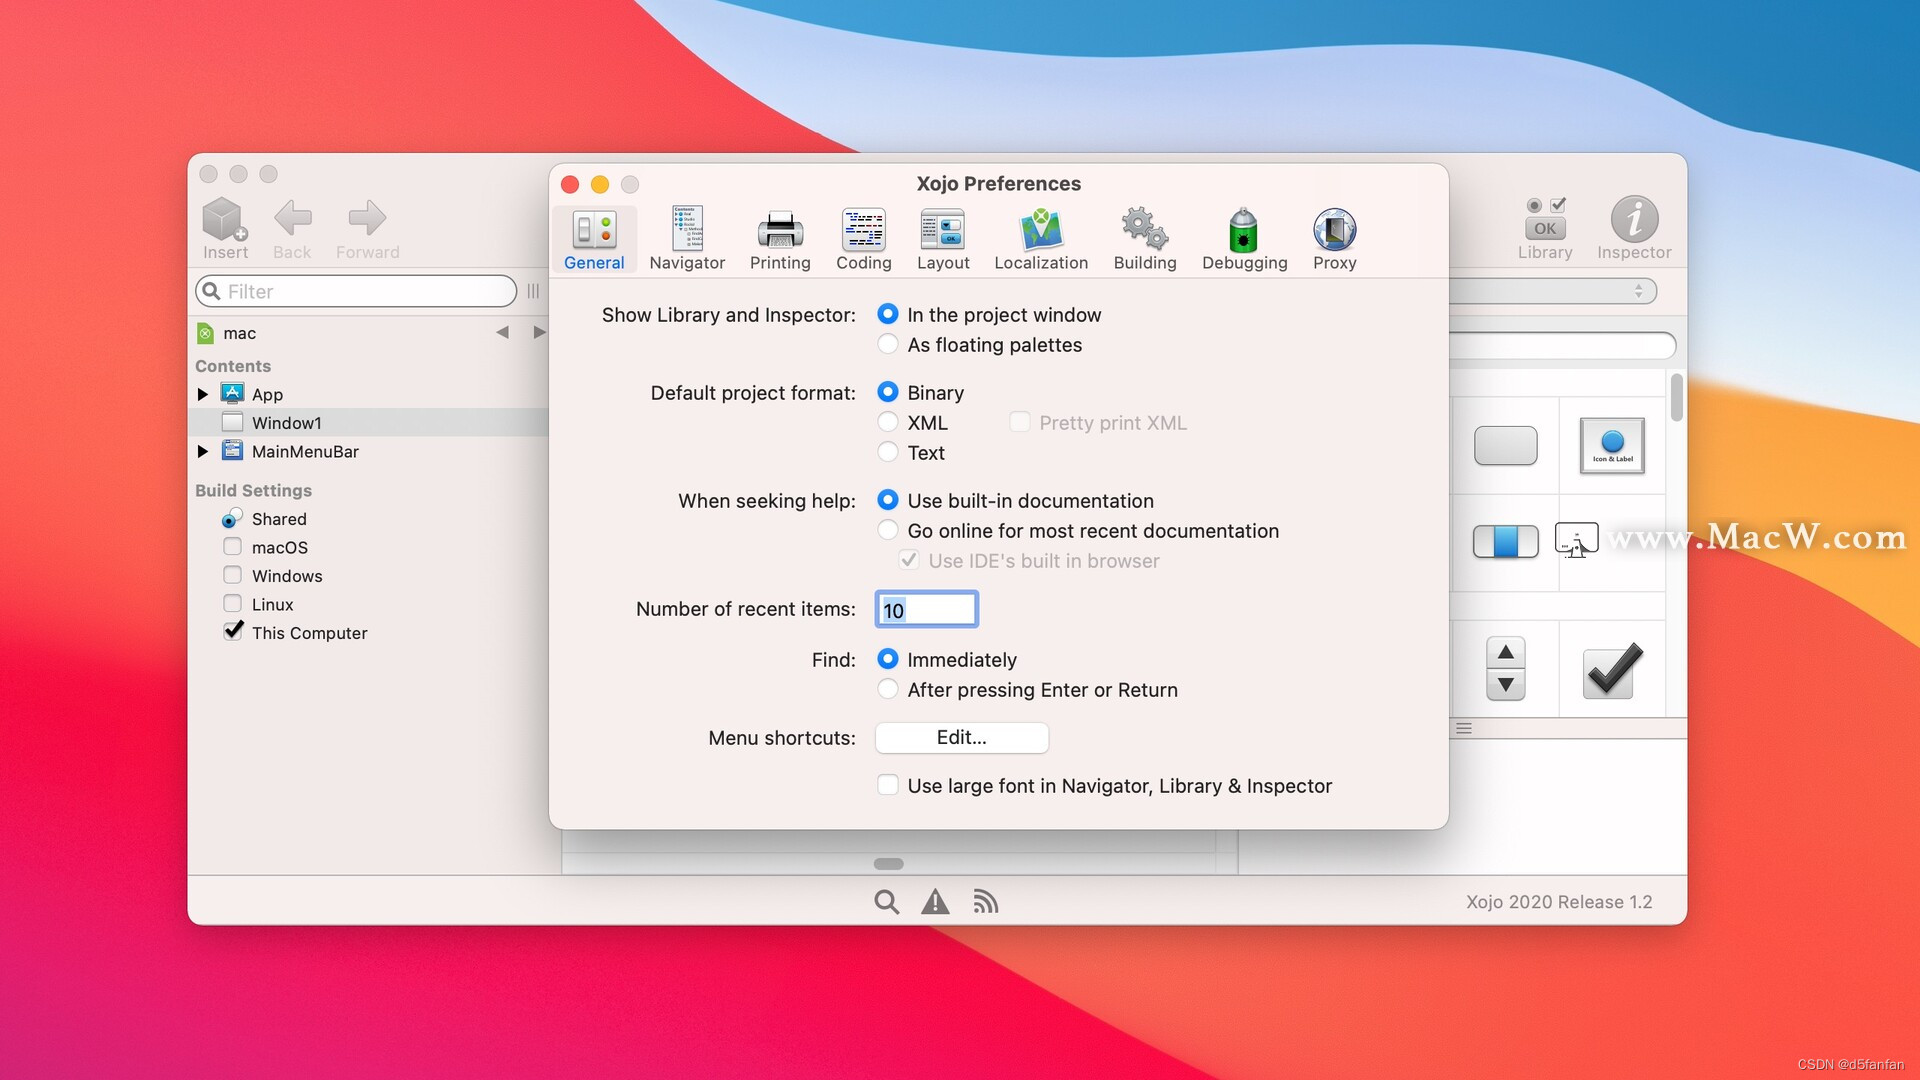Click the Xojo 2020 Release 1.2 text

[1559, 902]
